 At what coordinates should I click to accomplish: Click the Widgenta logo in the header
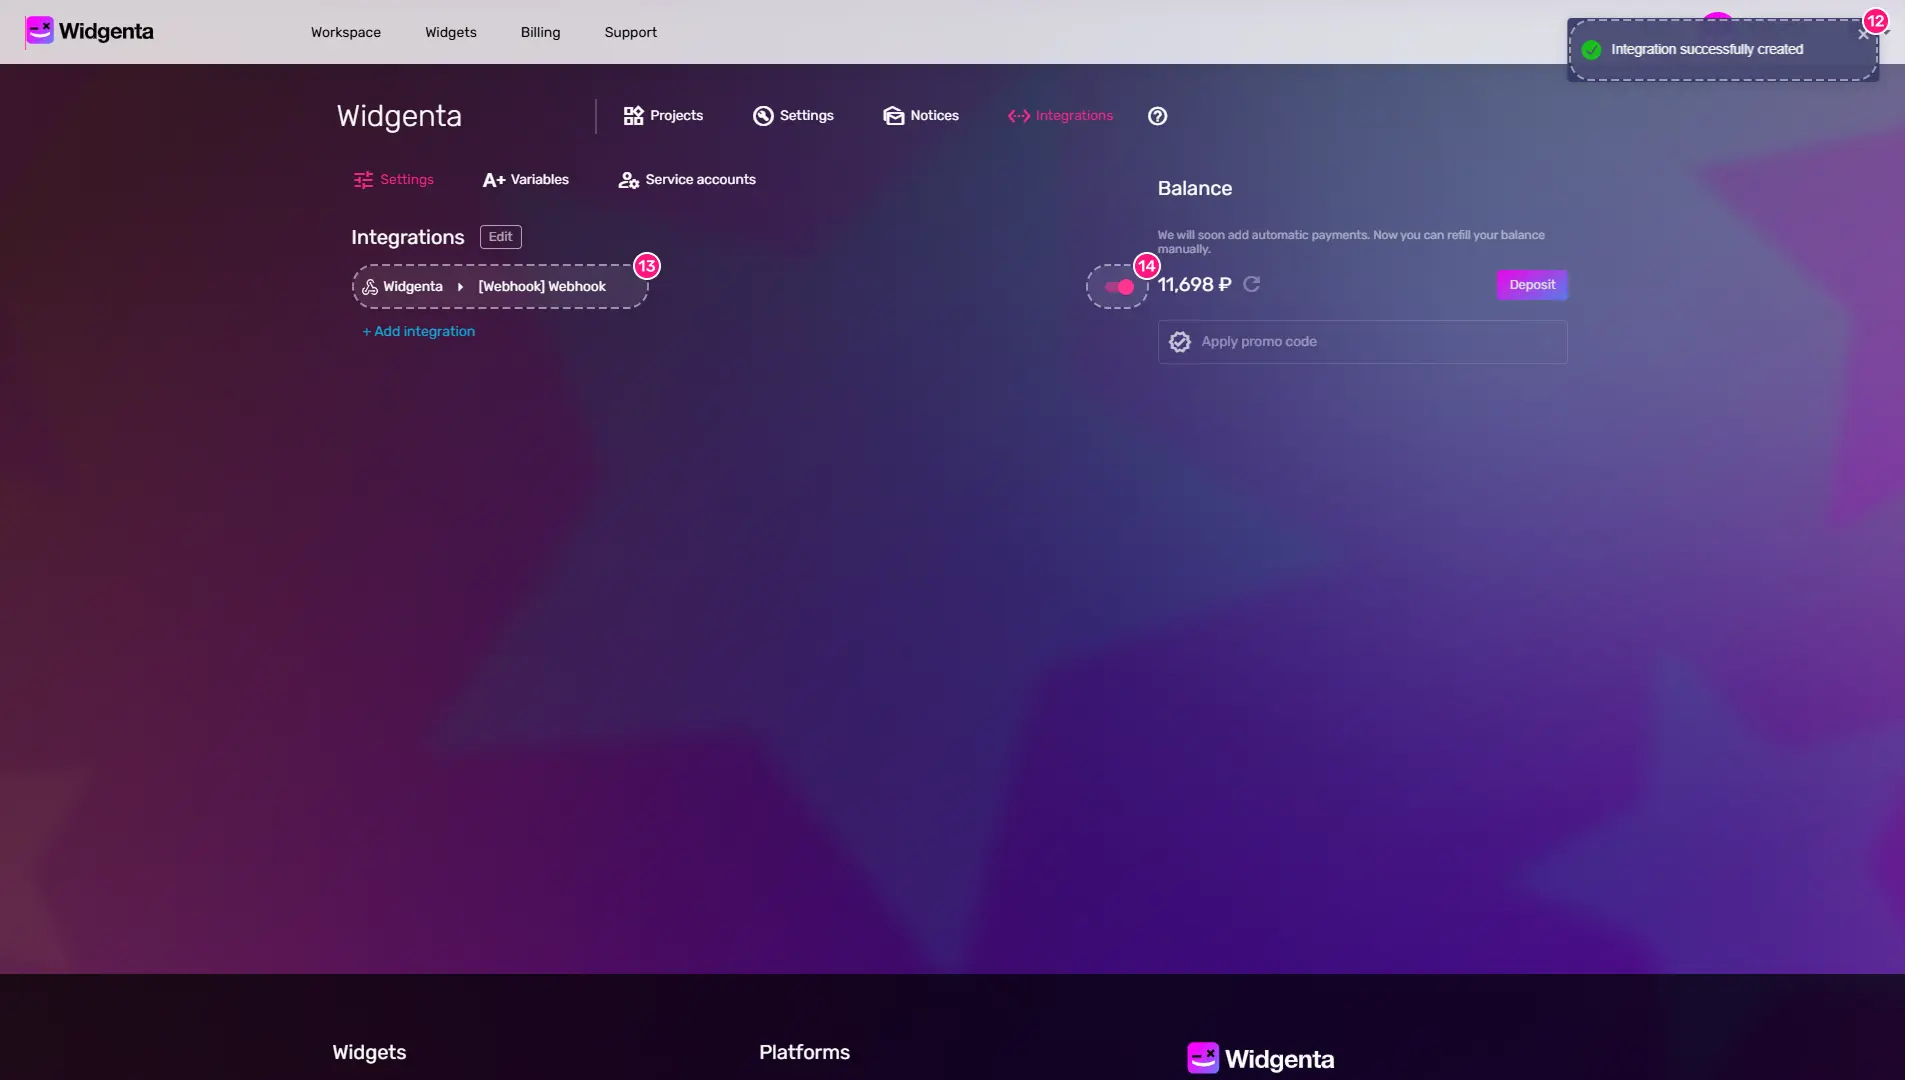tap(88, 30)
